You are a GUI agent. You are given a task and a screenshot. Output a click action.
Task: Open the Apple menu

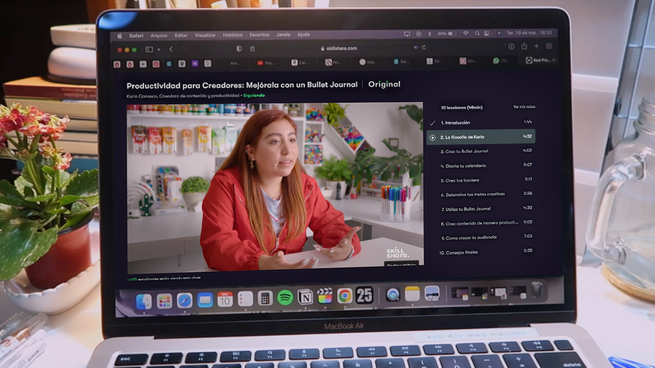click(x=119, y=36)
